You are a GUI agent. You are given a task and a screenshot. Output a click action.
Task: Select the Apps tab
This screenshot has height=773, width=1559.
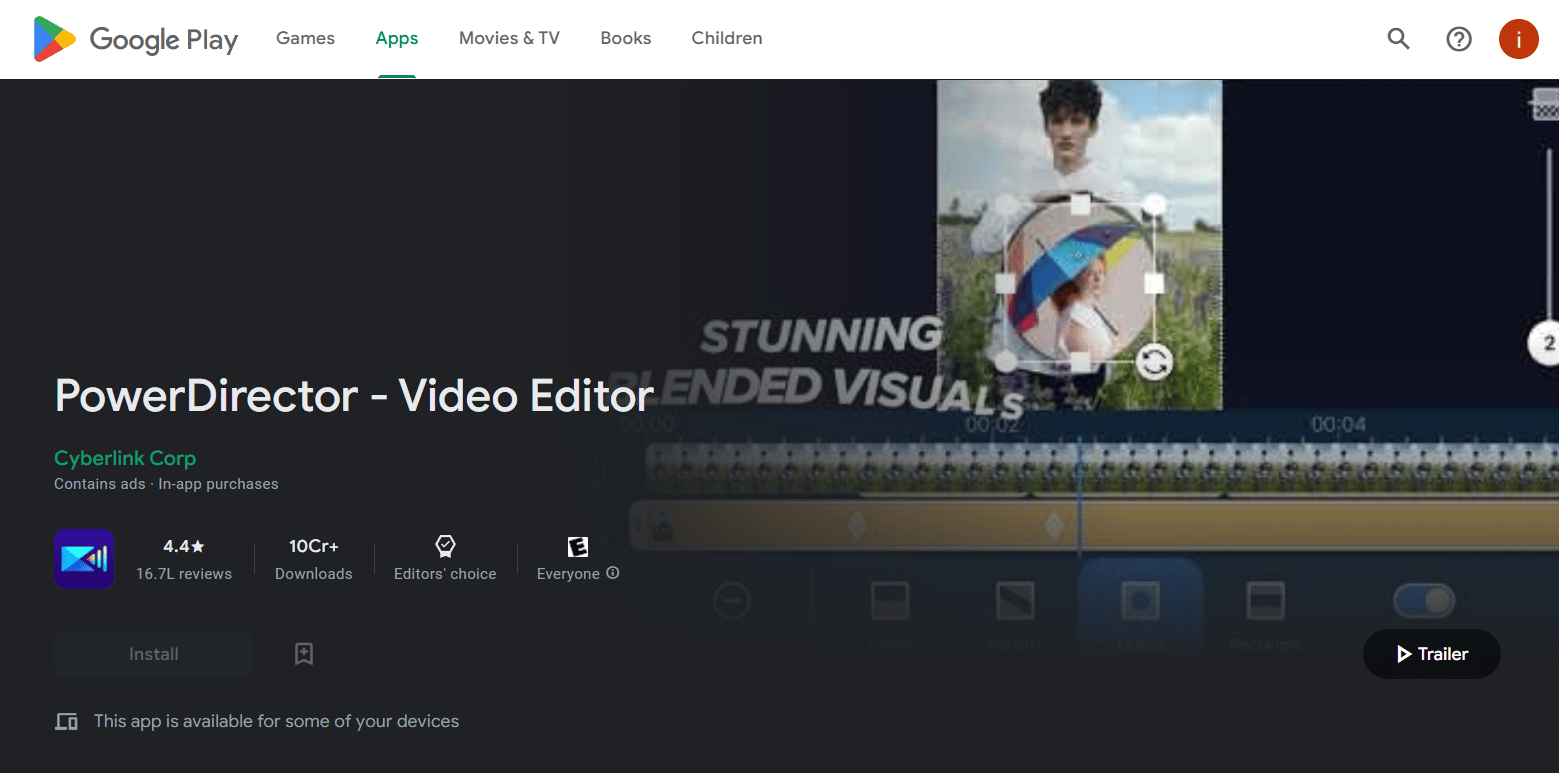pyautogui.click(x=397, y=38)
